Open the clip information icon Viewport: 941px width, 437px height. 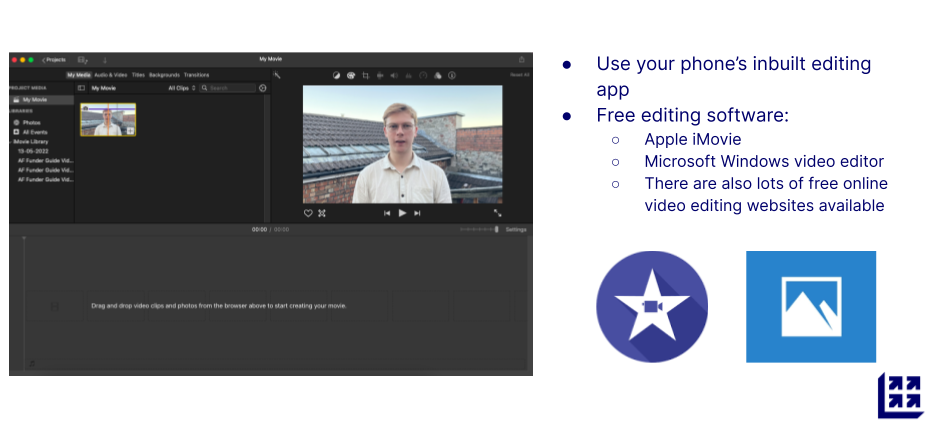pos(452,76)
